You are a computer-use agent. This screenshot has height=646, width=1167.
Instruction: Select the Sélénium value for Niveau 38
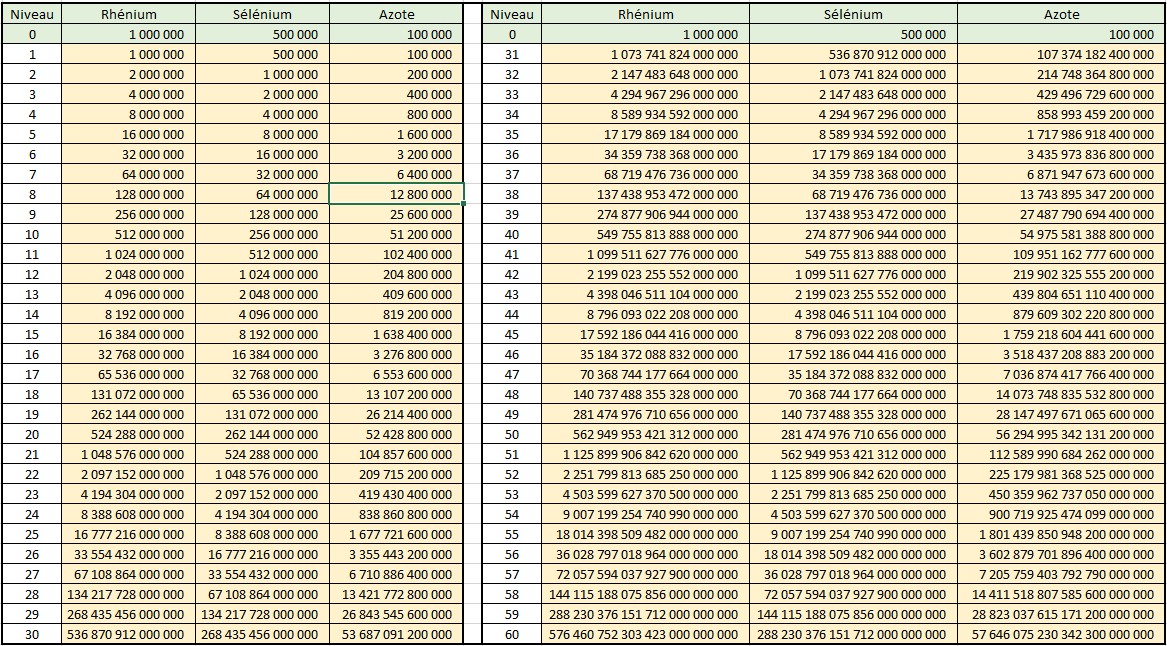853,195
